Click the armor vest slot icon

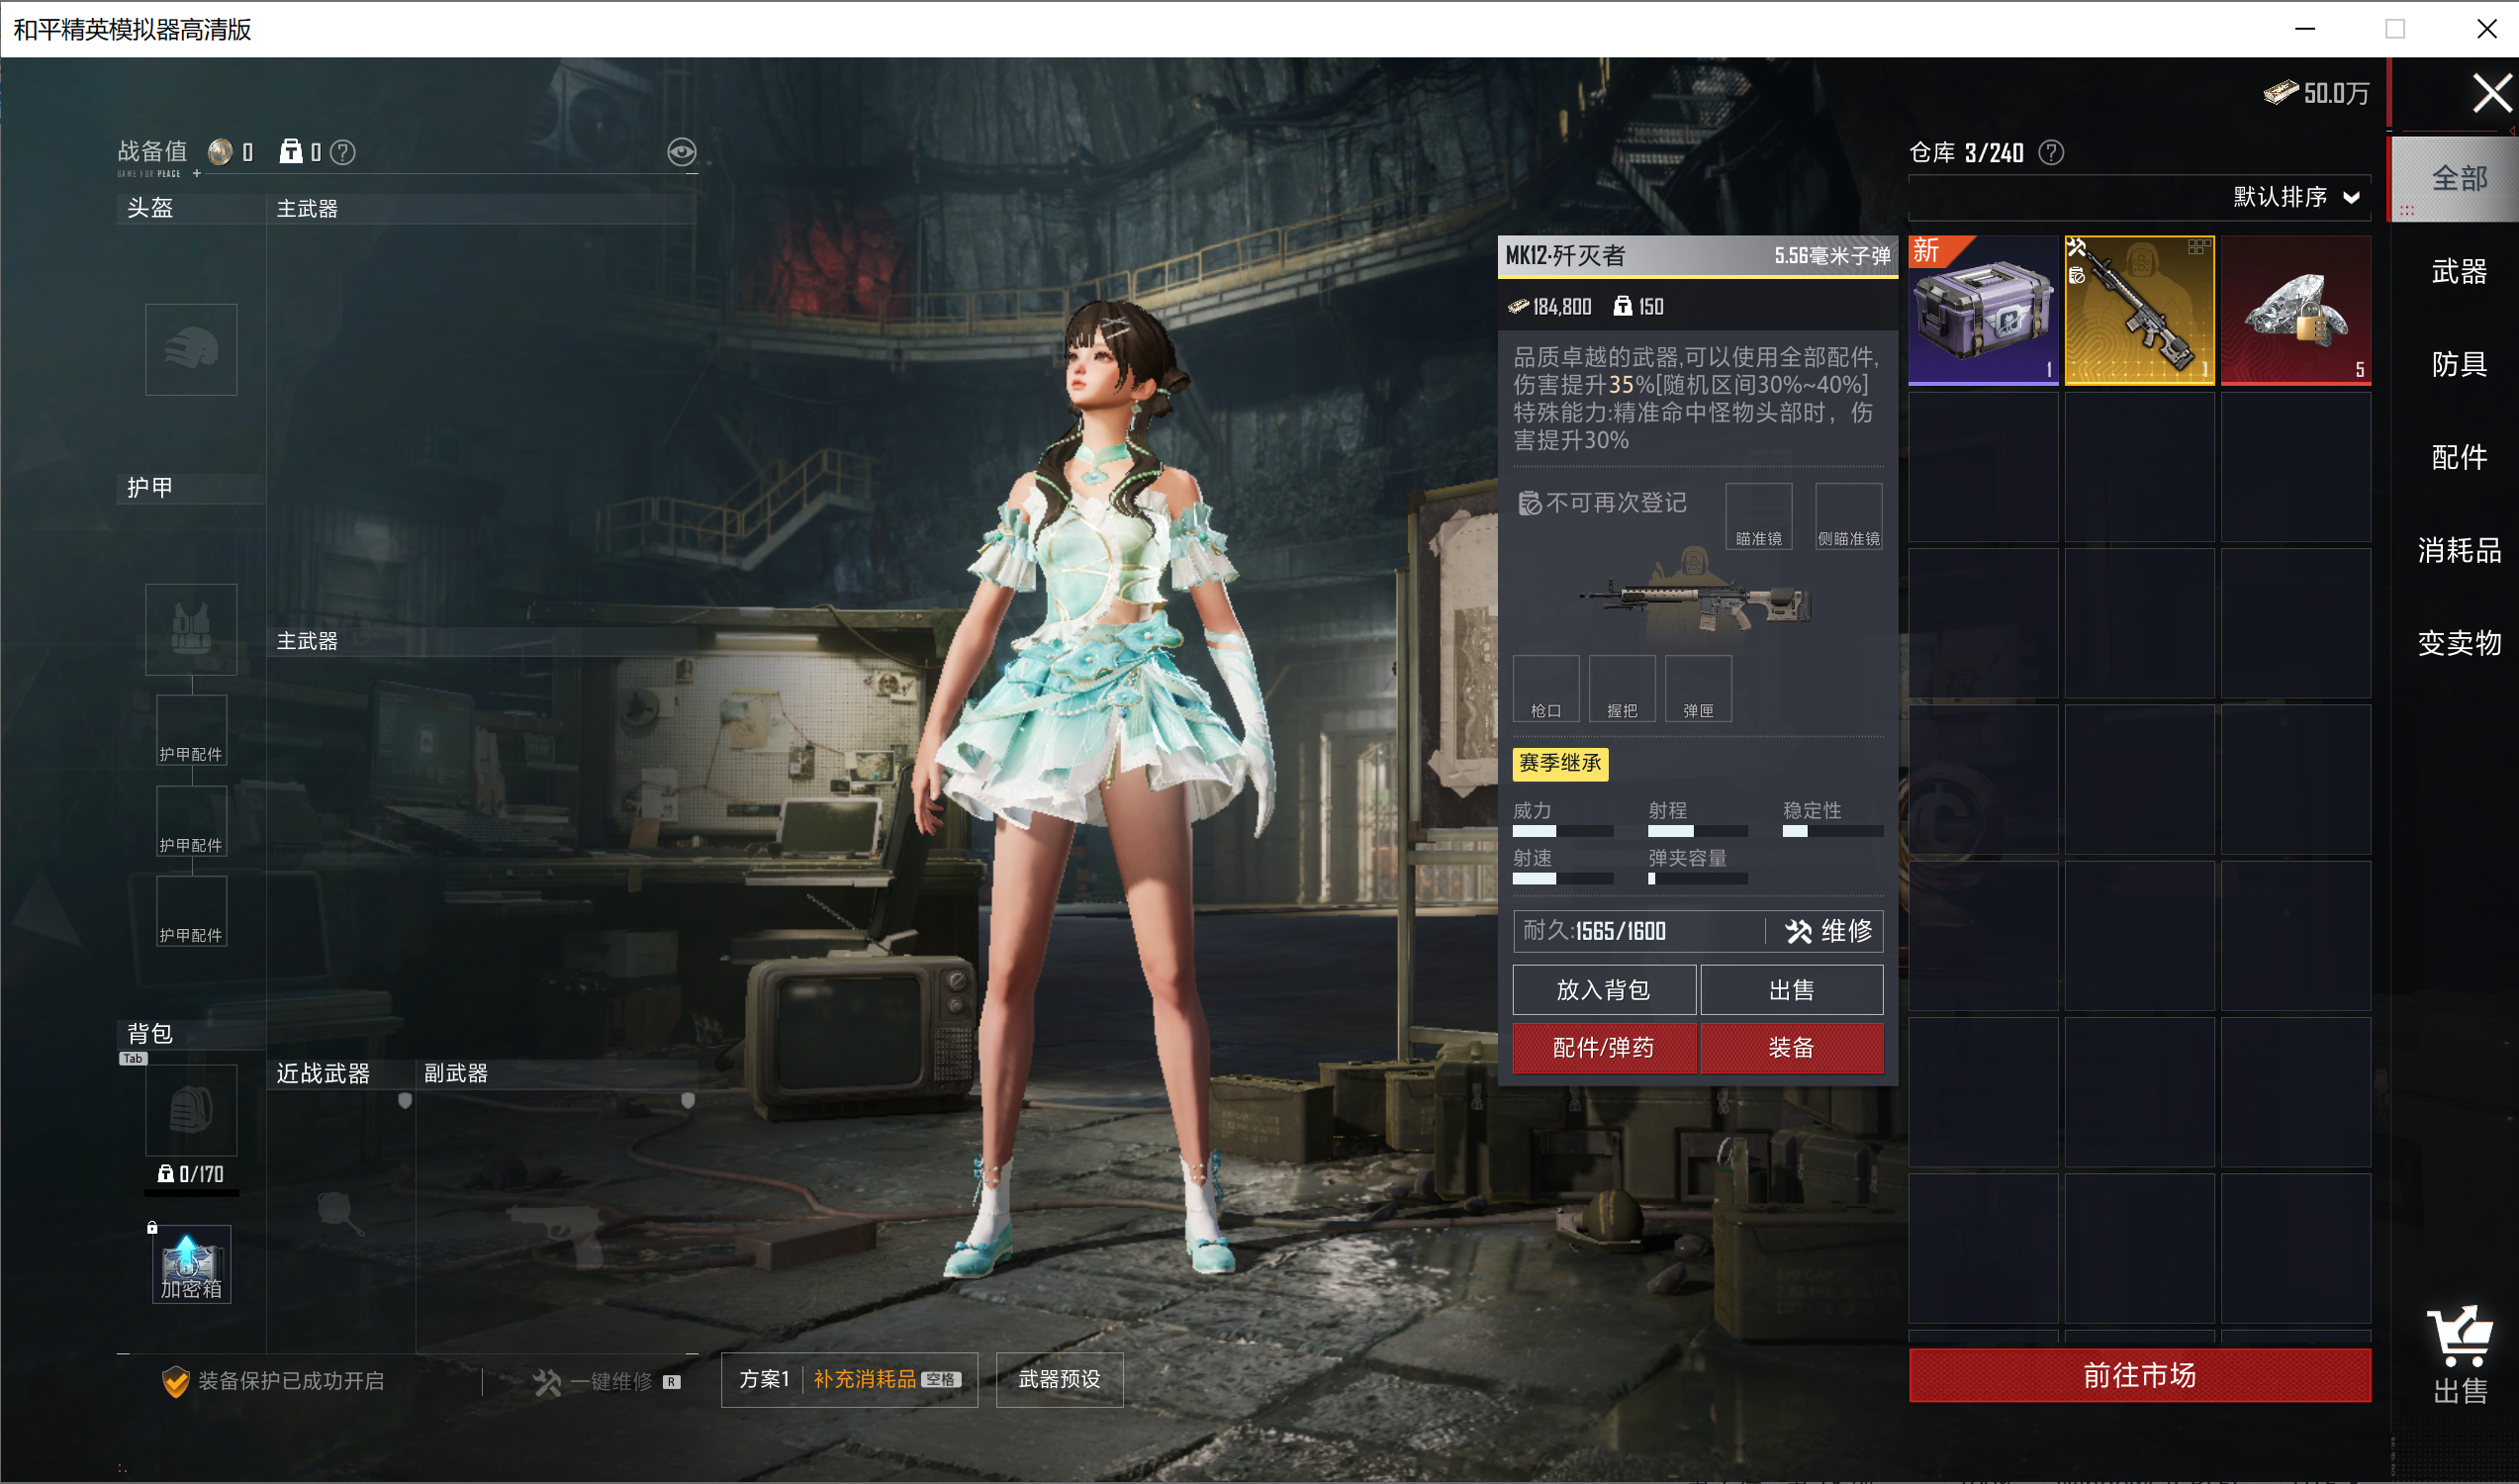pyautogui.click(x=191, y=629)
